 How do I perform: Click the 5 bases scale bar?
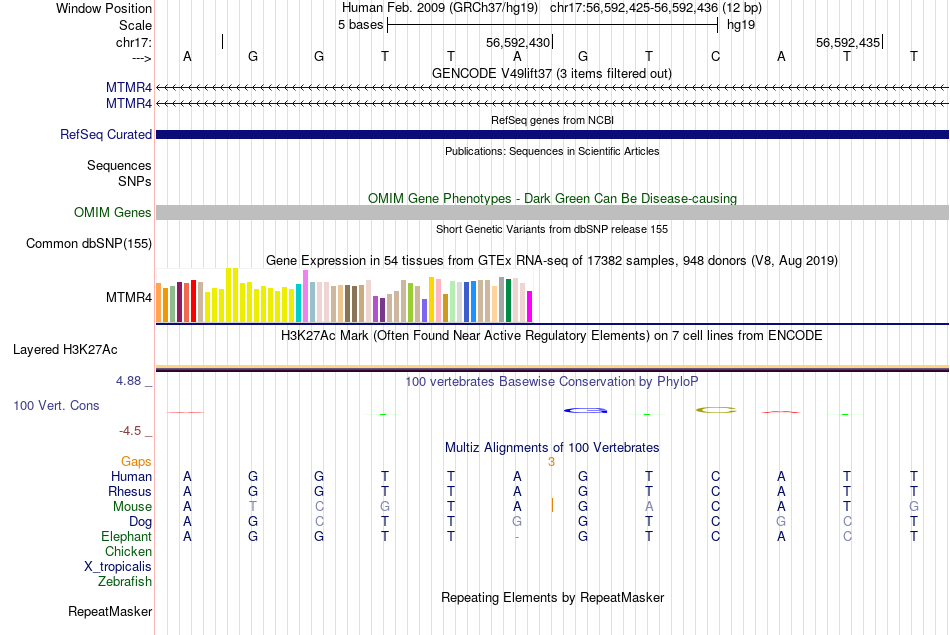pyautogui.click(x=553, y=25)
